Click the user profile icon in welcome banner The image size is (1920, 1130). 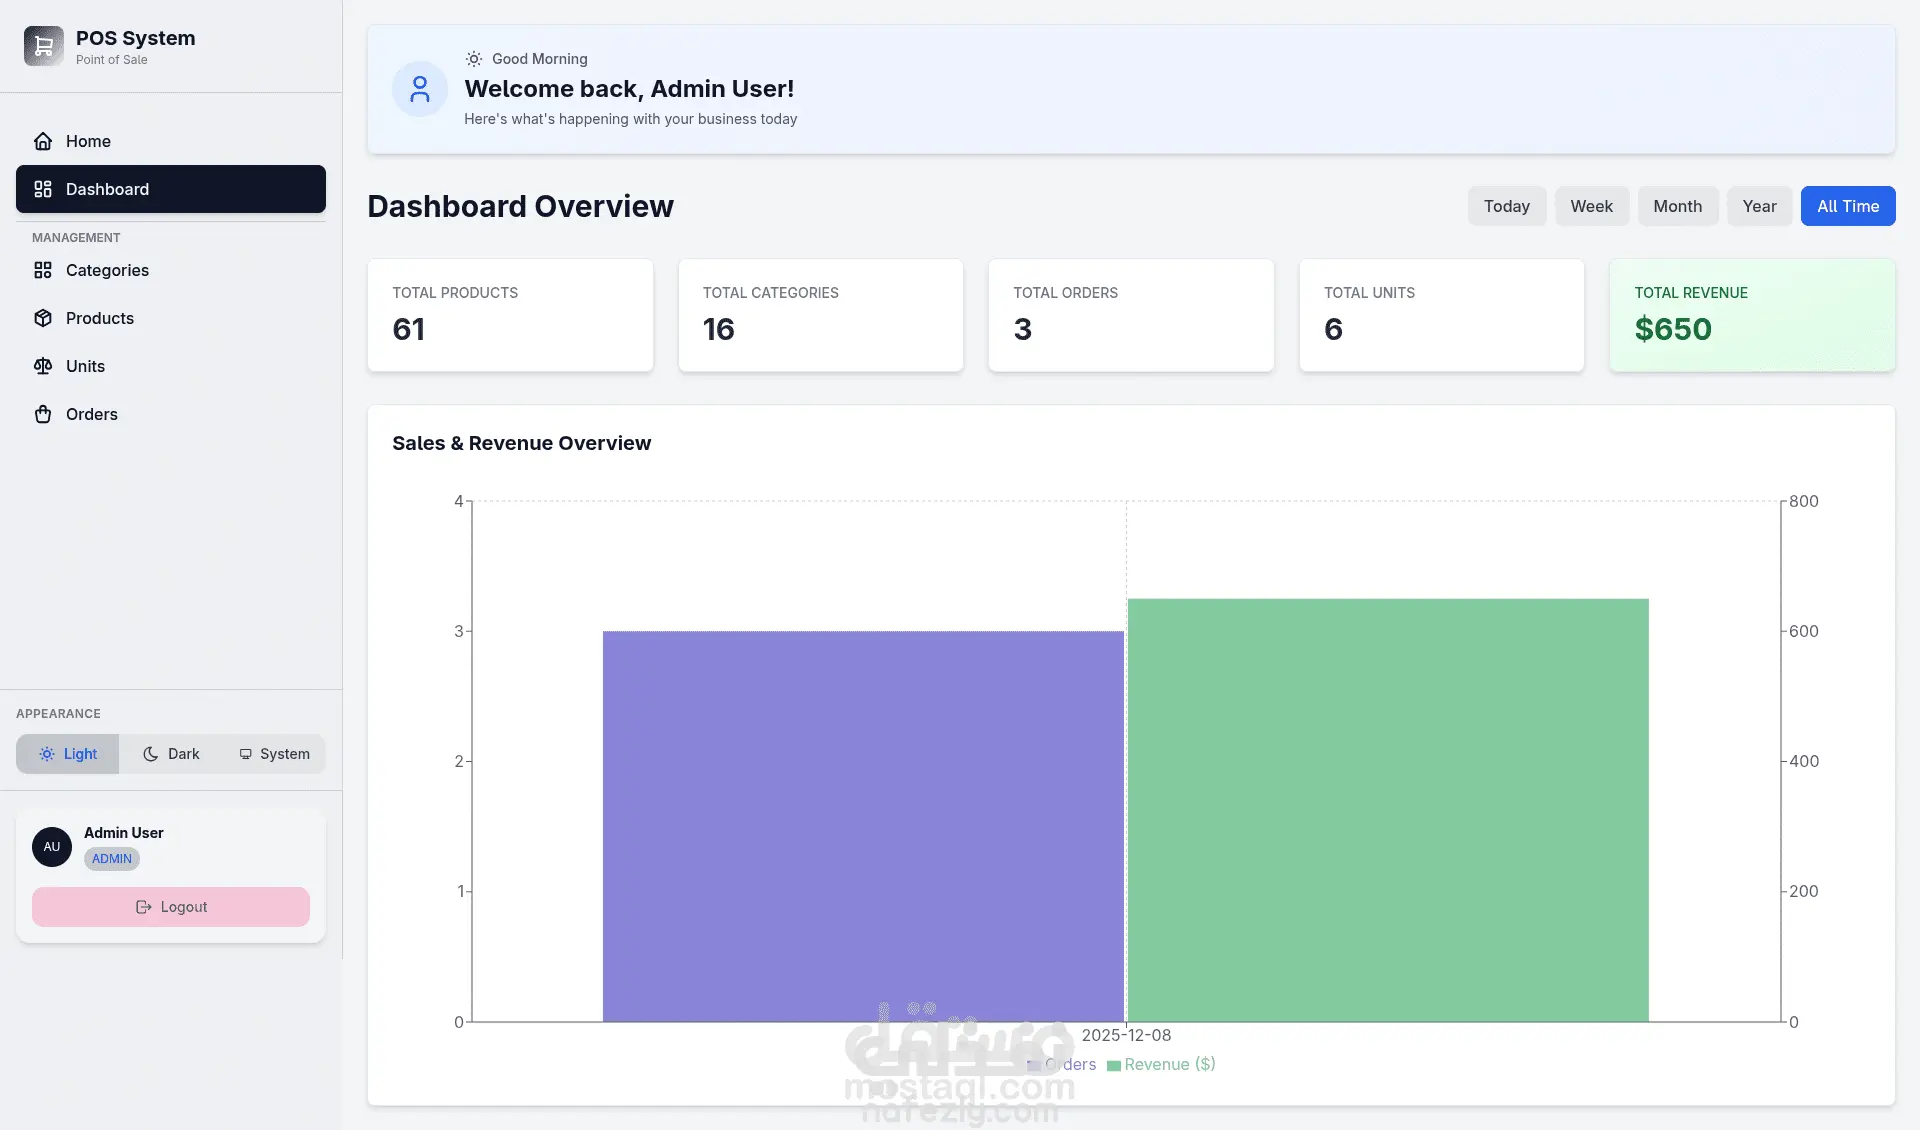(x=420, y=89)
